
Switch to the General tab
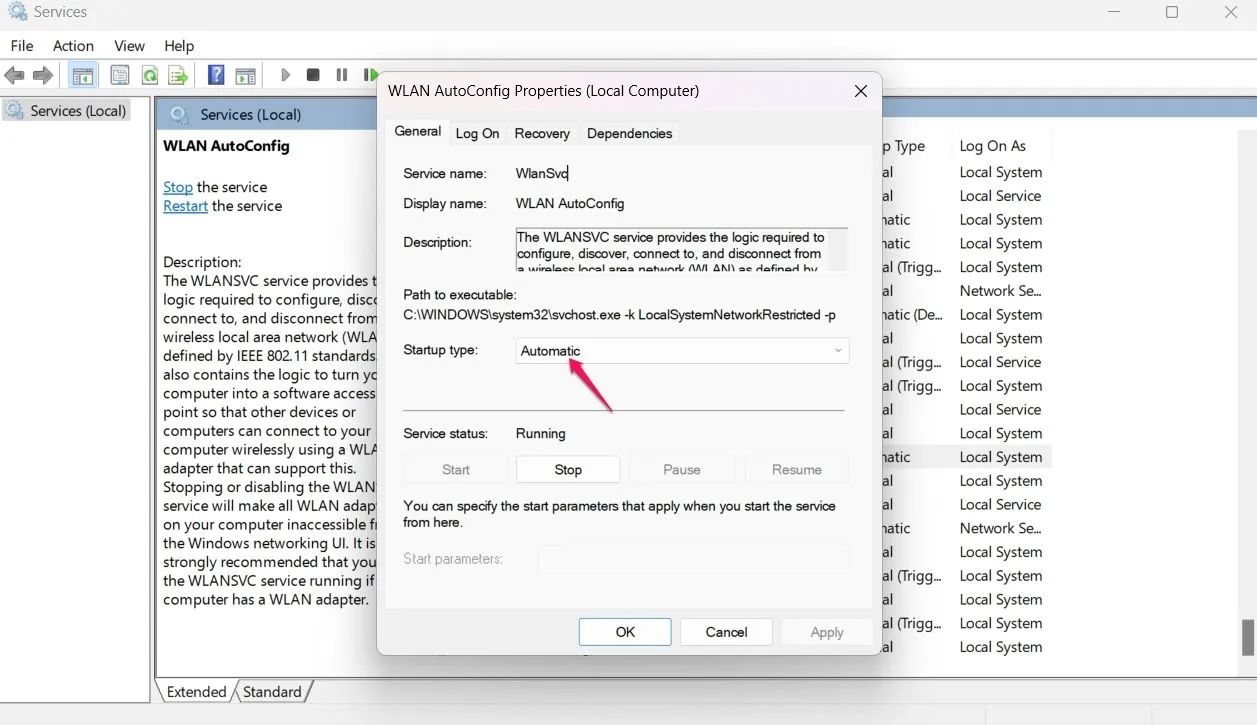(418, 132)
